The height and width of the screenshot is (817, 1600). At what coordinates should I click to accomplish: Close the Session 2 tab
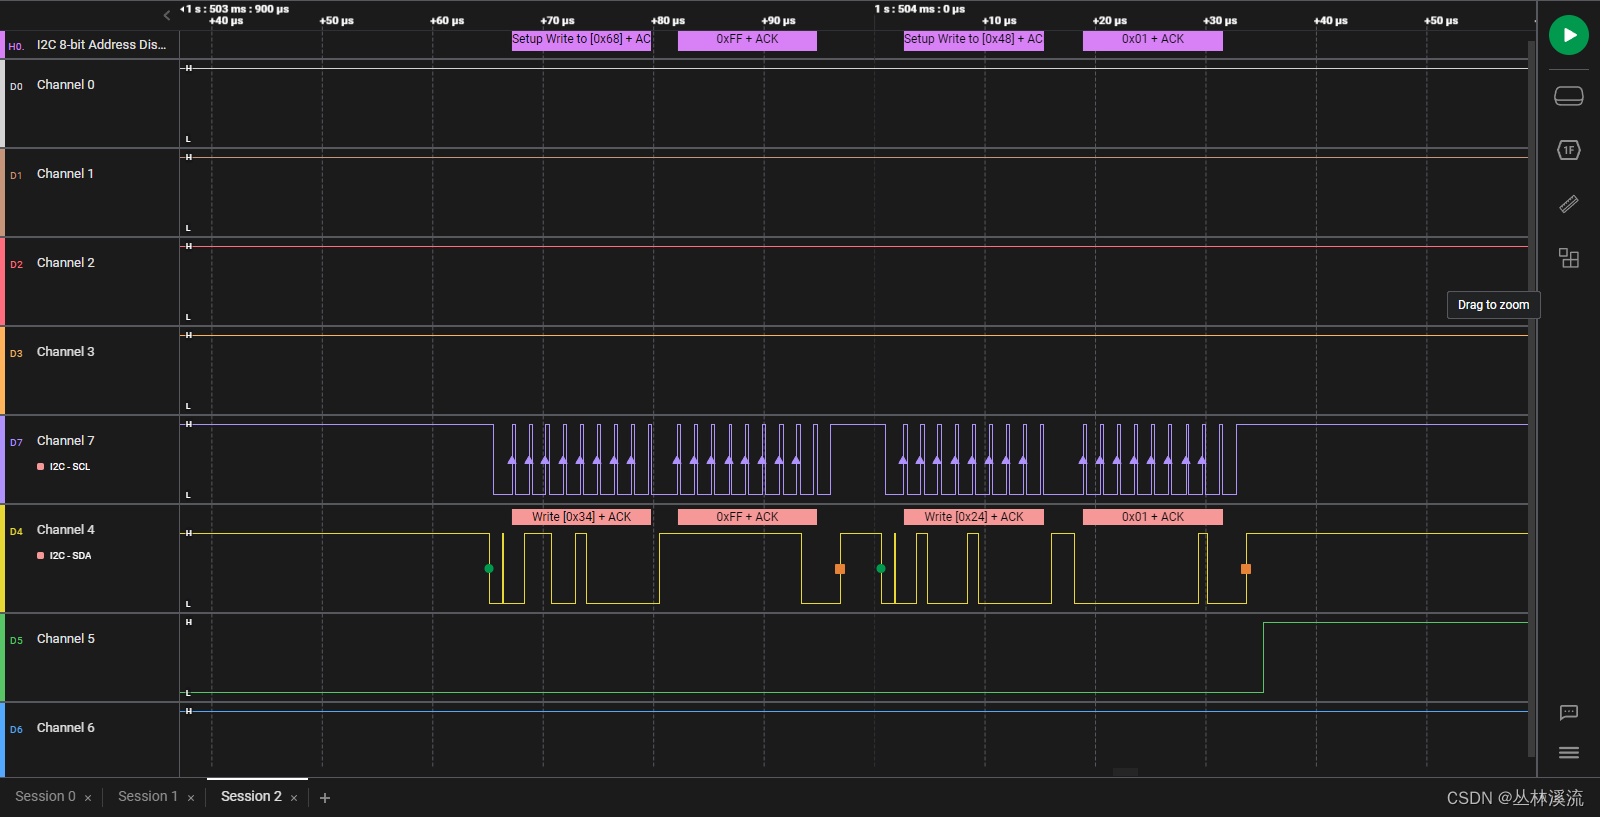(294, 798)
